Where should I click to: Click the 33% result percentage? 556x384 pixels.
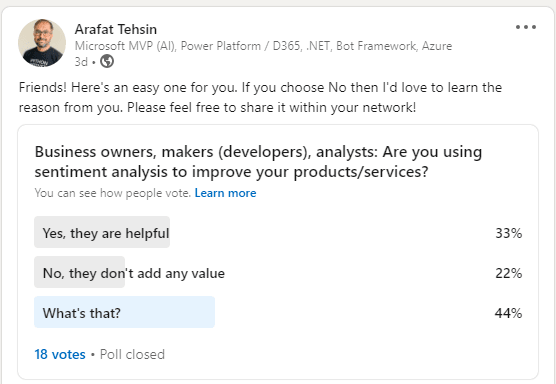coord(508,233)
